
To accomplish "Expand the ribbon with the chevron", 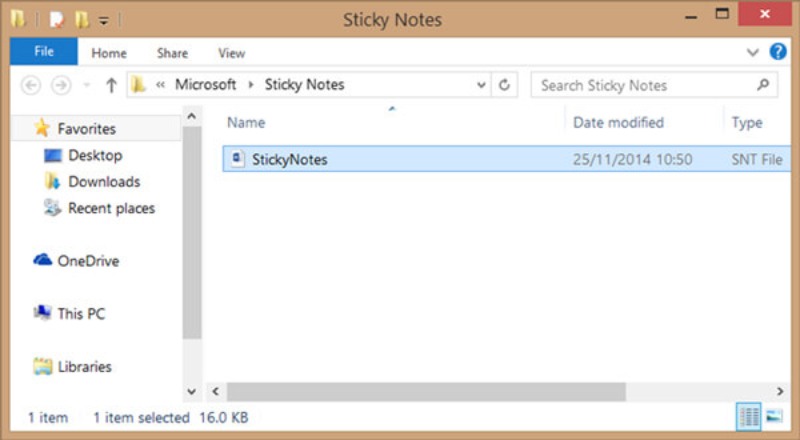I will click(753, 52).
